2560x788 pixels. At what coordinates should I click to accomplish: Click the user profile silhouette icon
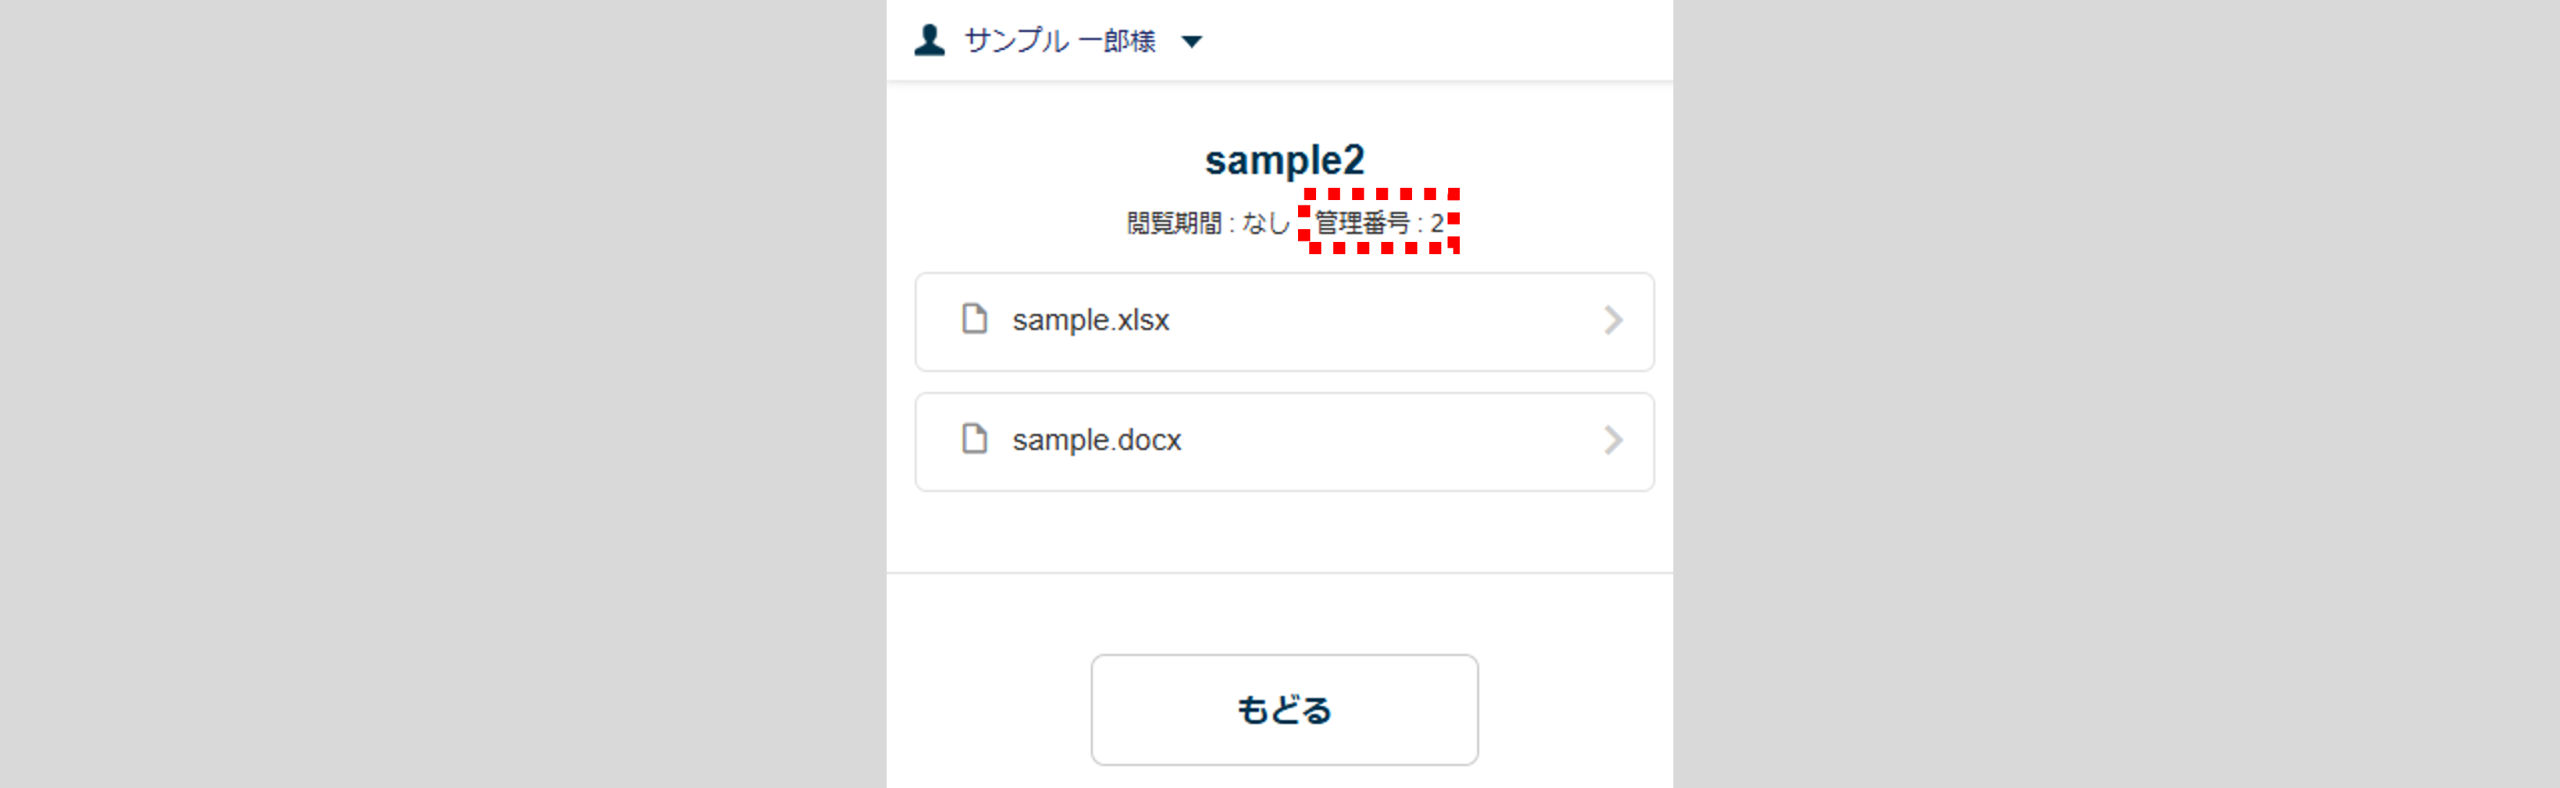[x=929, y=40]
